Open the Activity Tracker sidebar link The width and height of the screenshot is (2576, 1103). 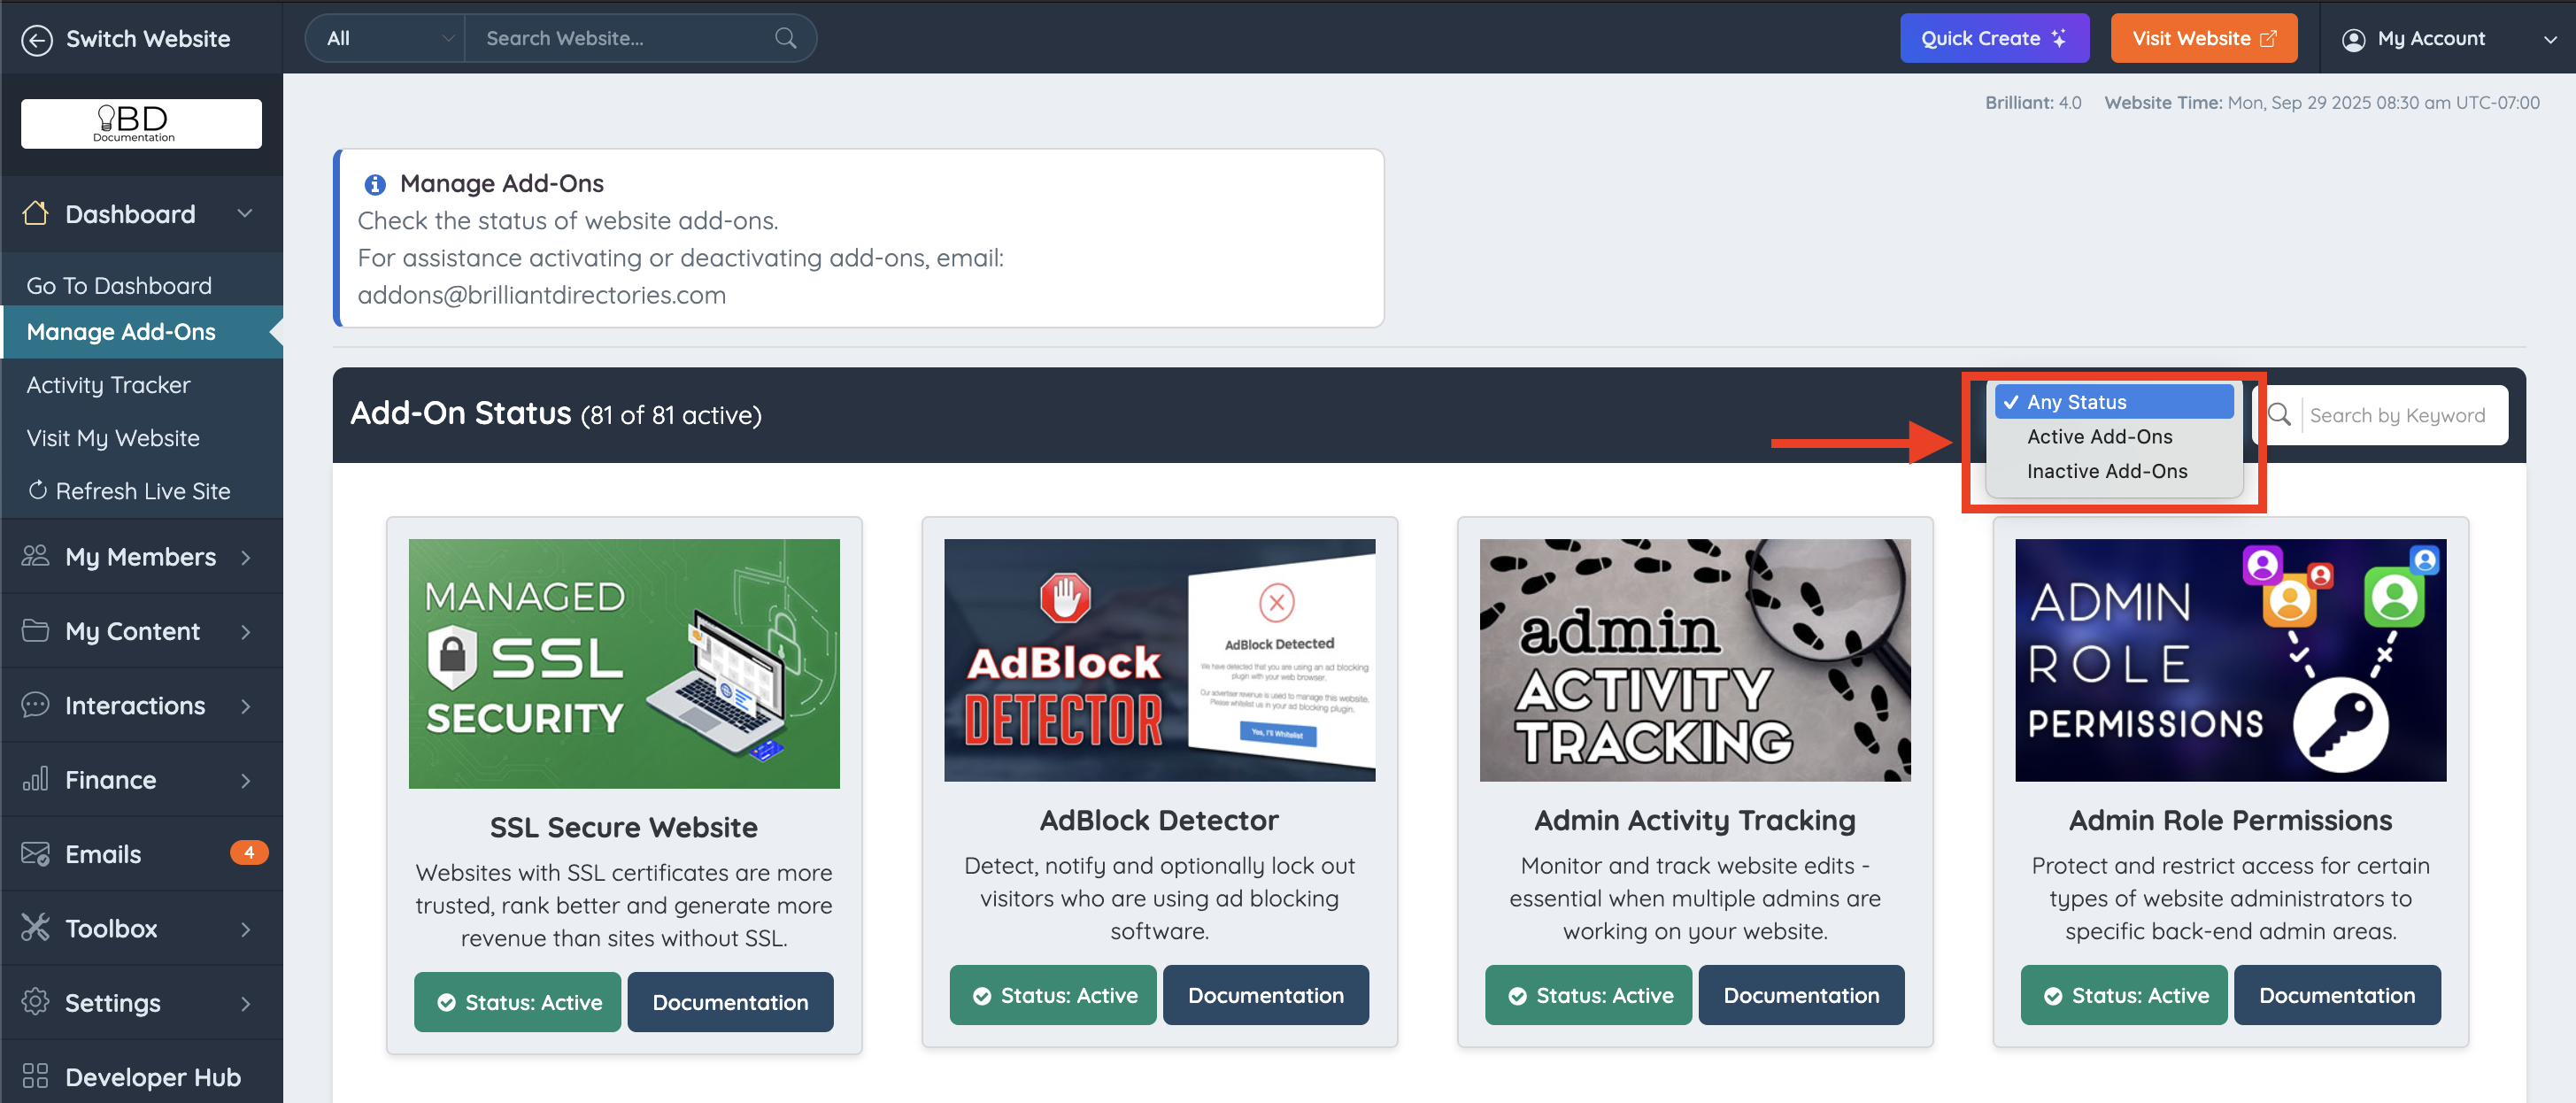click(108, 385)
